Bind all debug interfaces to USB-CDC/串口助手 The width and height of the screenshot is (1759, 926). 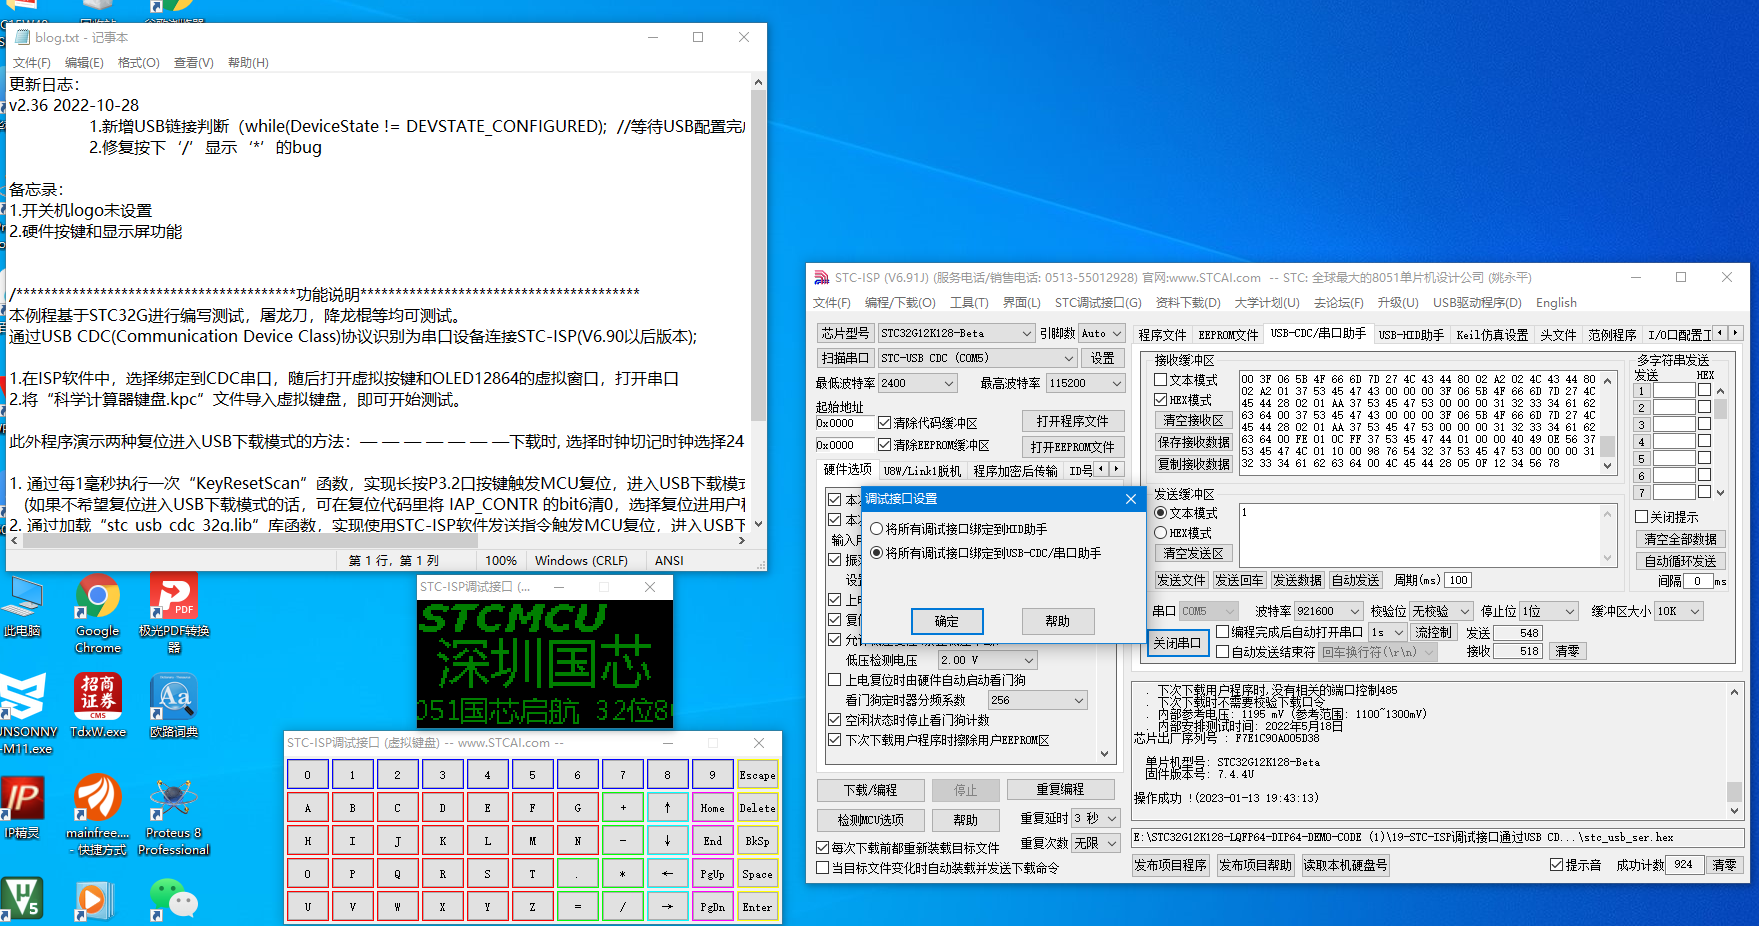pyautogui.click(x=986, y=553)
